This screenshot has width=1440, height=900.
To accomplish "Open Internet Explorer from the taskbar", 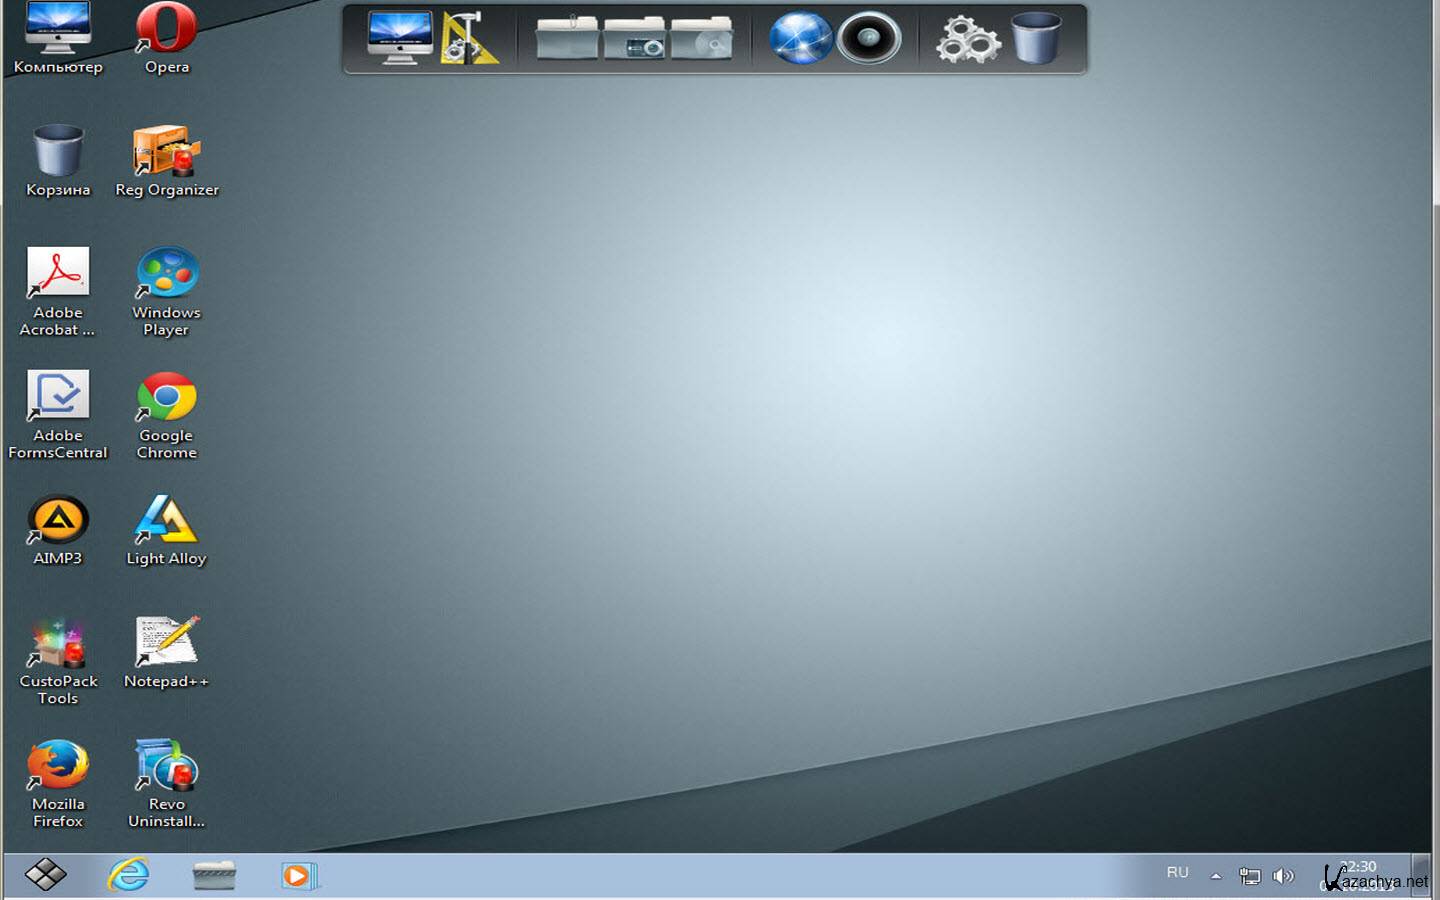I will point(129,875).
